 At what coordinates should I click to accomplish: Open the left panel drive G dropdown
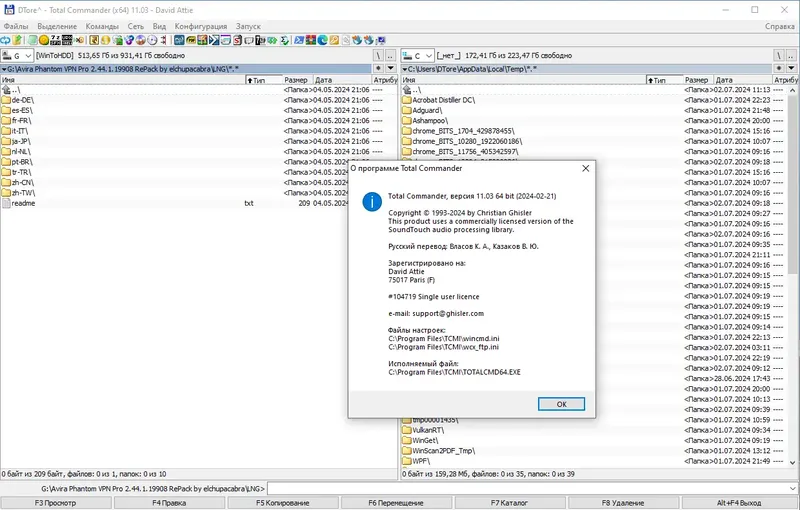[17, 56]
